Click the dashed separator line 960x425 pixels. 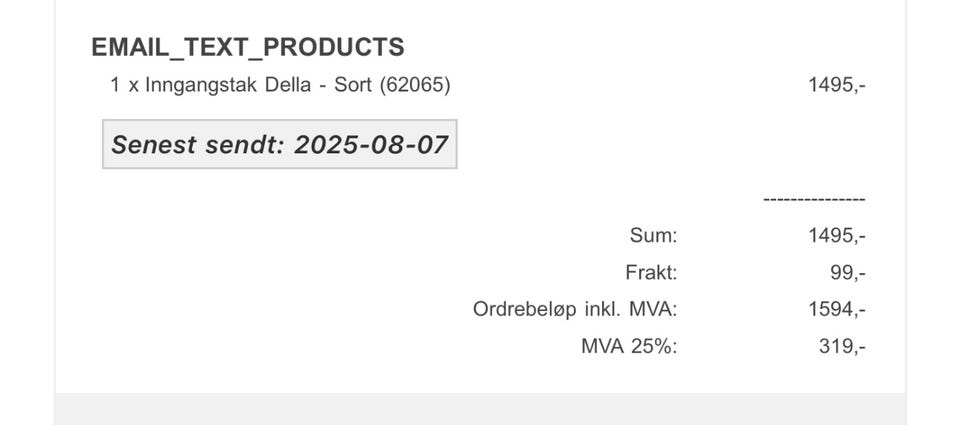pos(813,200)
